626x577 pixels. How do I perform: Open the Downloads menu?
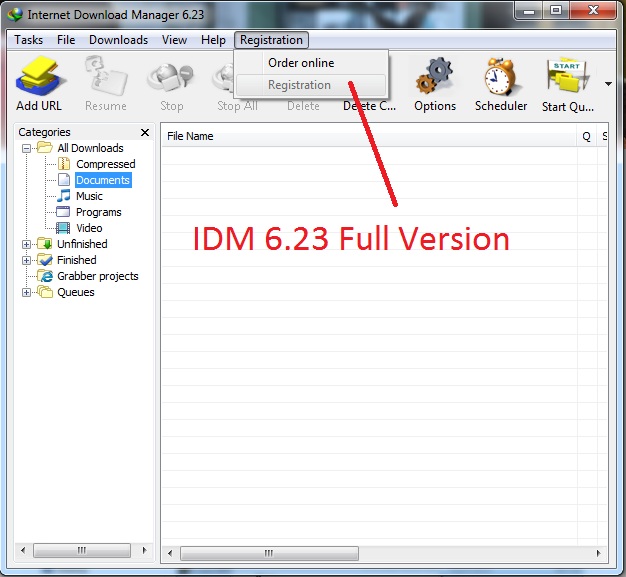[118, 40]
